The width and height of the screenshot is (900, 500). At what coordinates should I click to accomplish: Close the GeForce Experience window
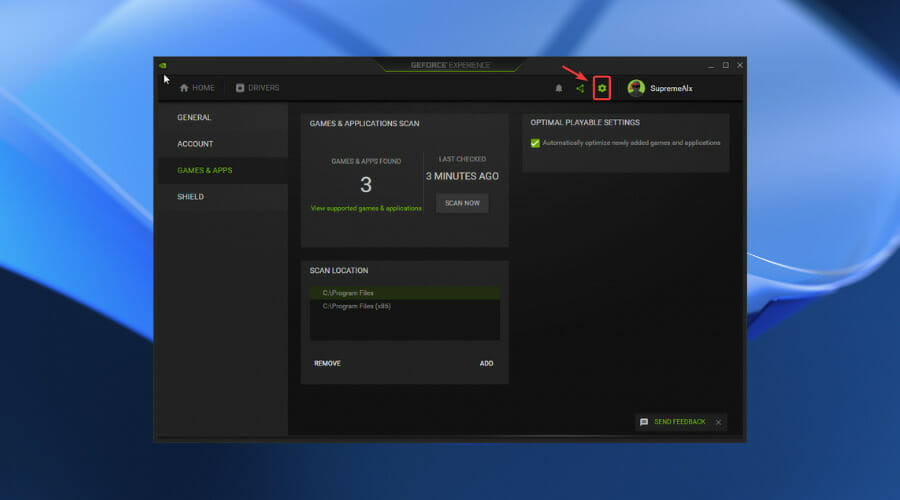740,65
